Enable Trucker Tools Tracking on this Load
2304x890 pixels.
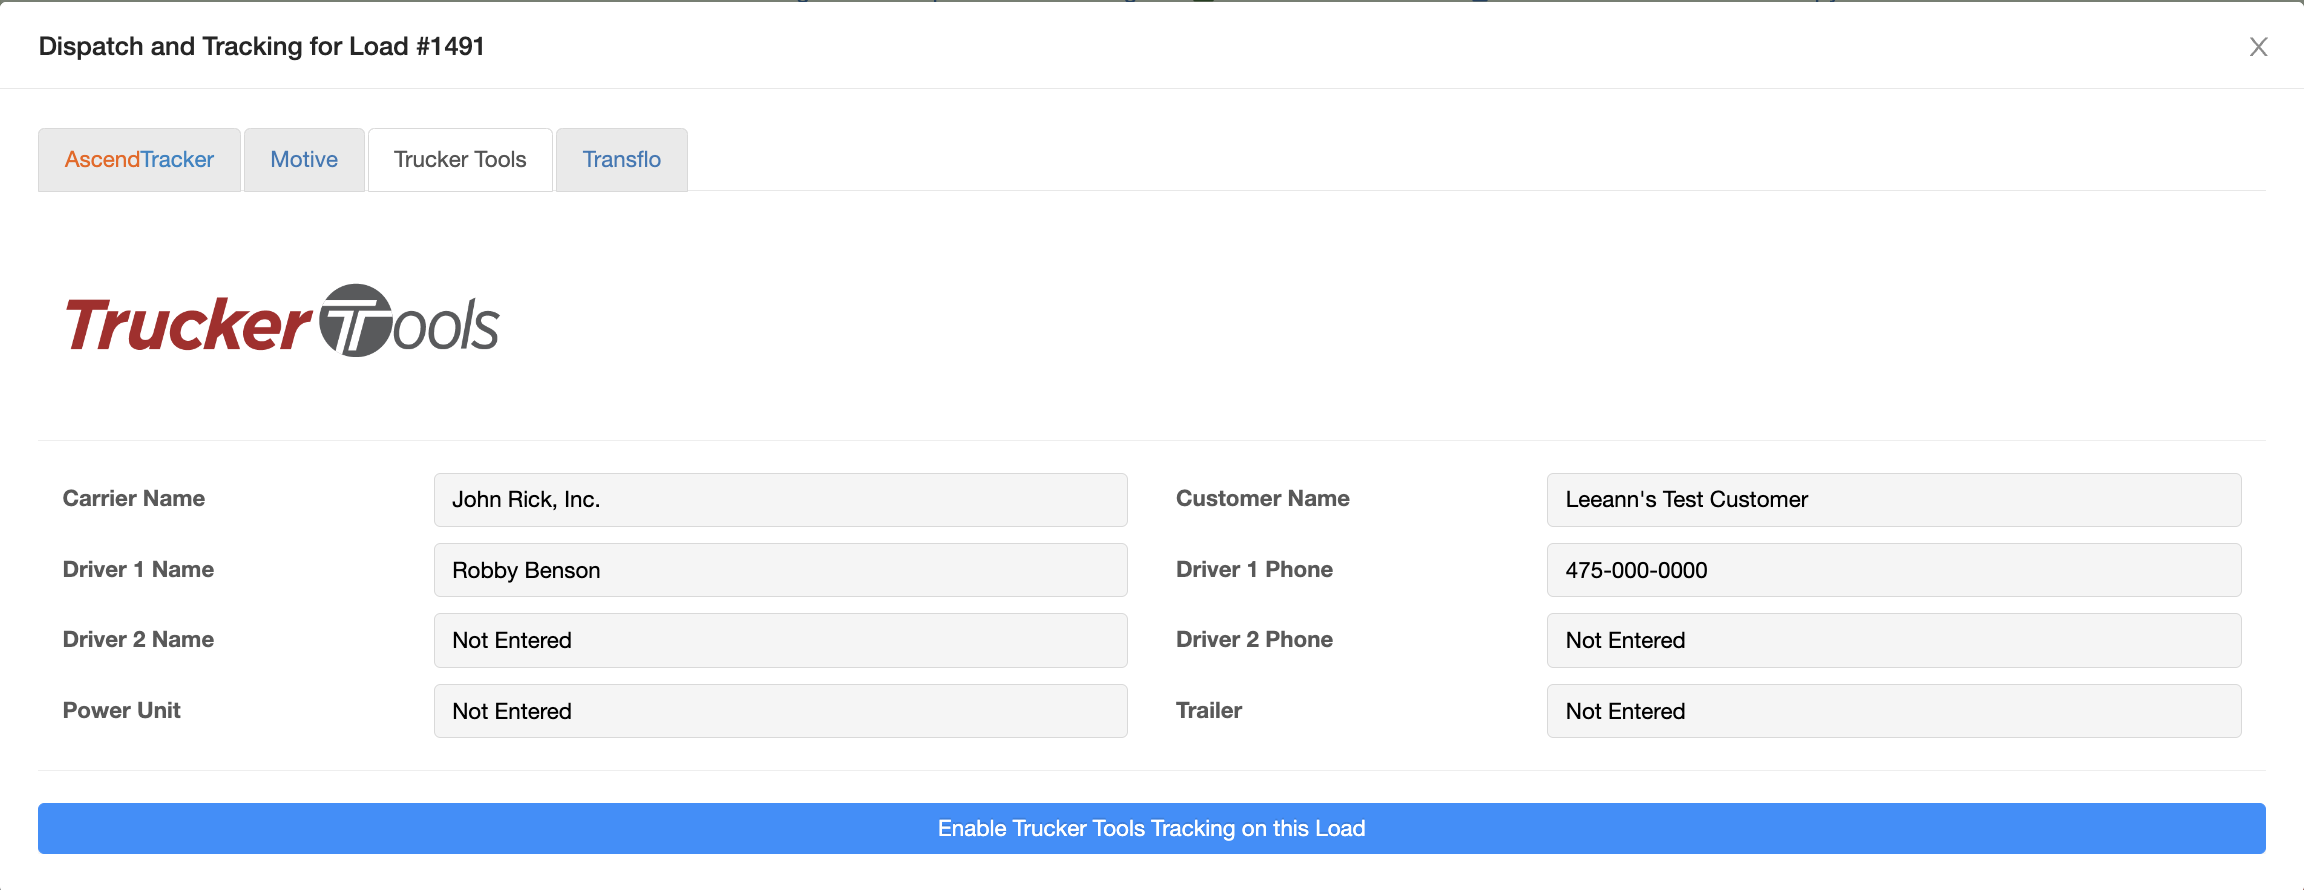click(x=1152, y=828)
